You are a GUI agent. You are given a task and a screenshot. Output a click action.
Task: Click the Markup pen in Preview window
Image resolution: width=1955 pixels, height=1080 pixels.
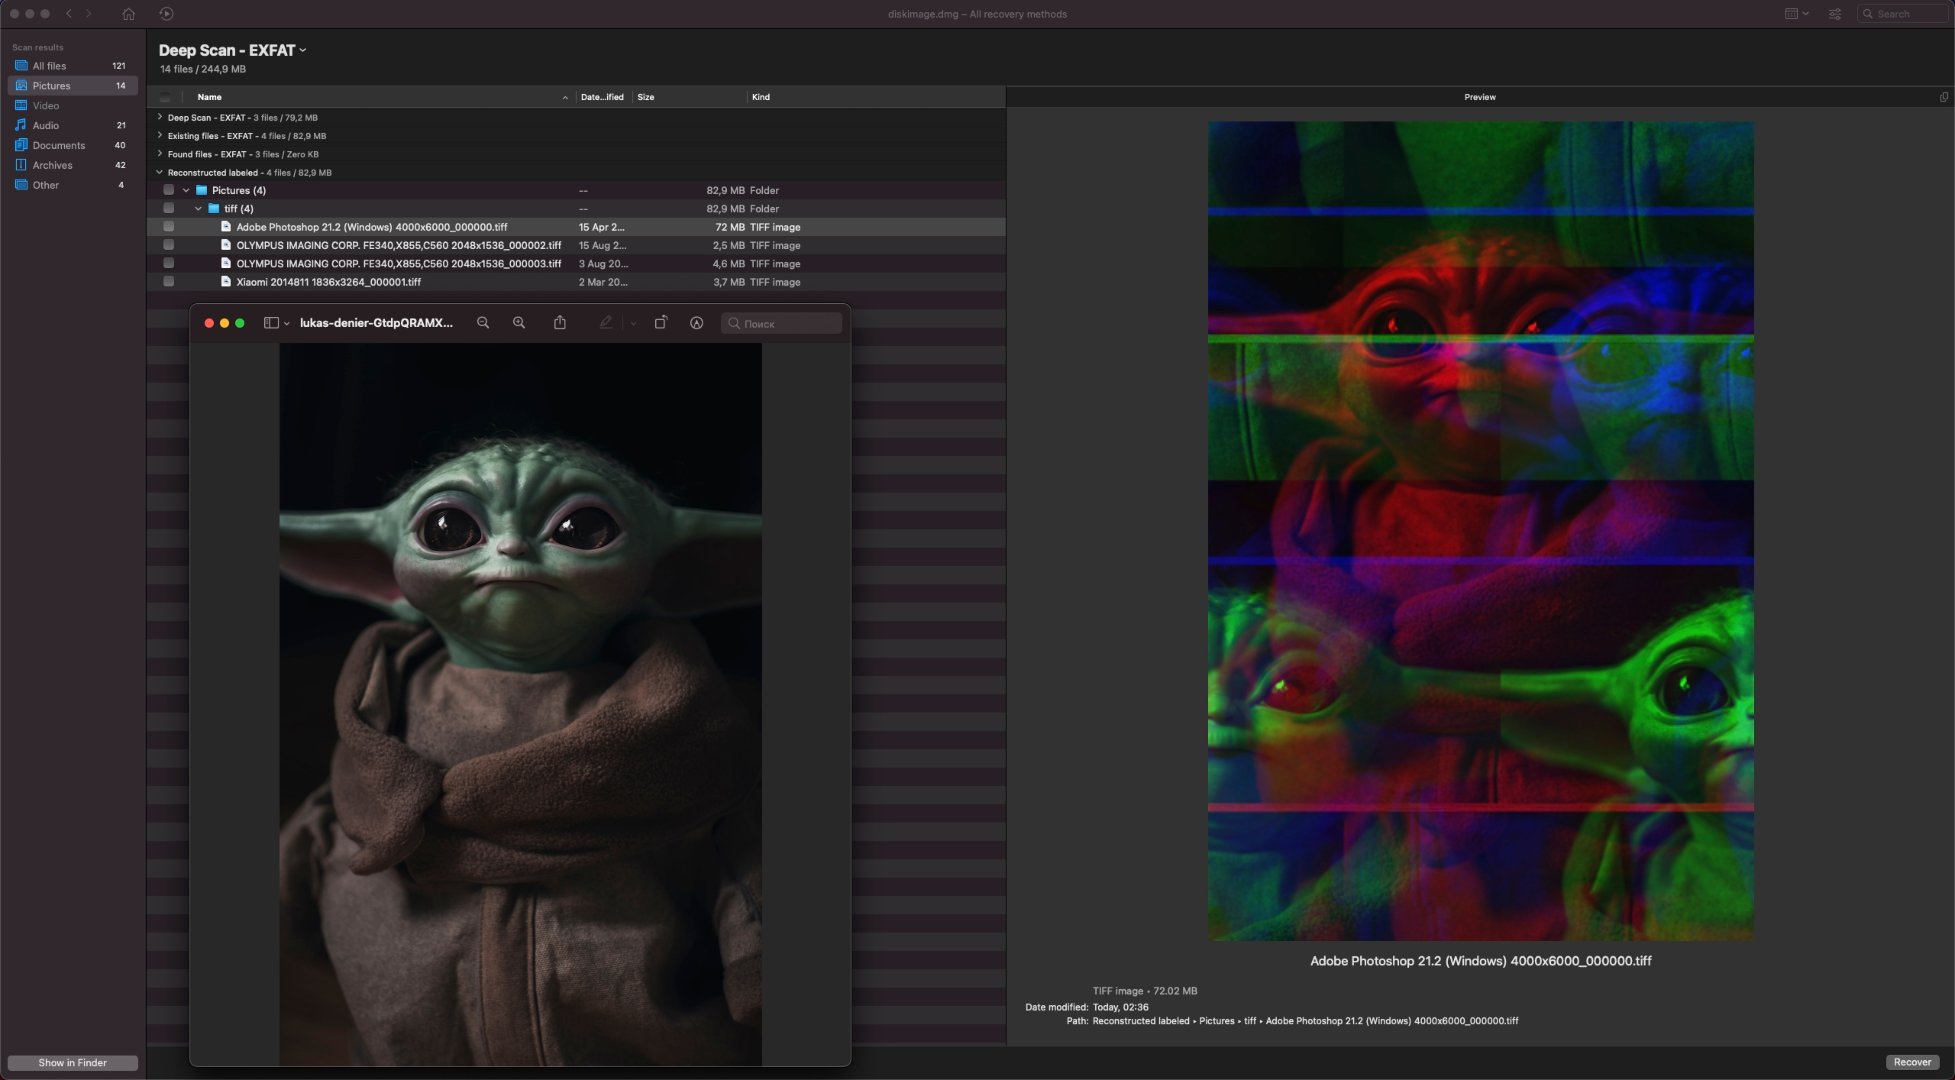(606, 322)
